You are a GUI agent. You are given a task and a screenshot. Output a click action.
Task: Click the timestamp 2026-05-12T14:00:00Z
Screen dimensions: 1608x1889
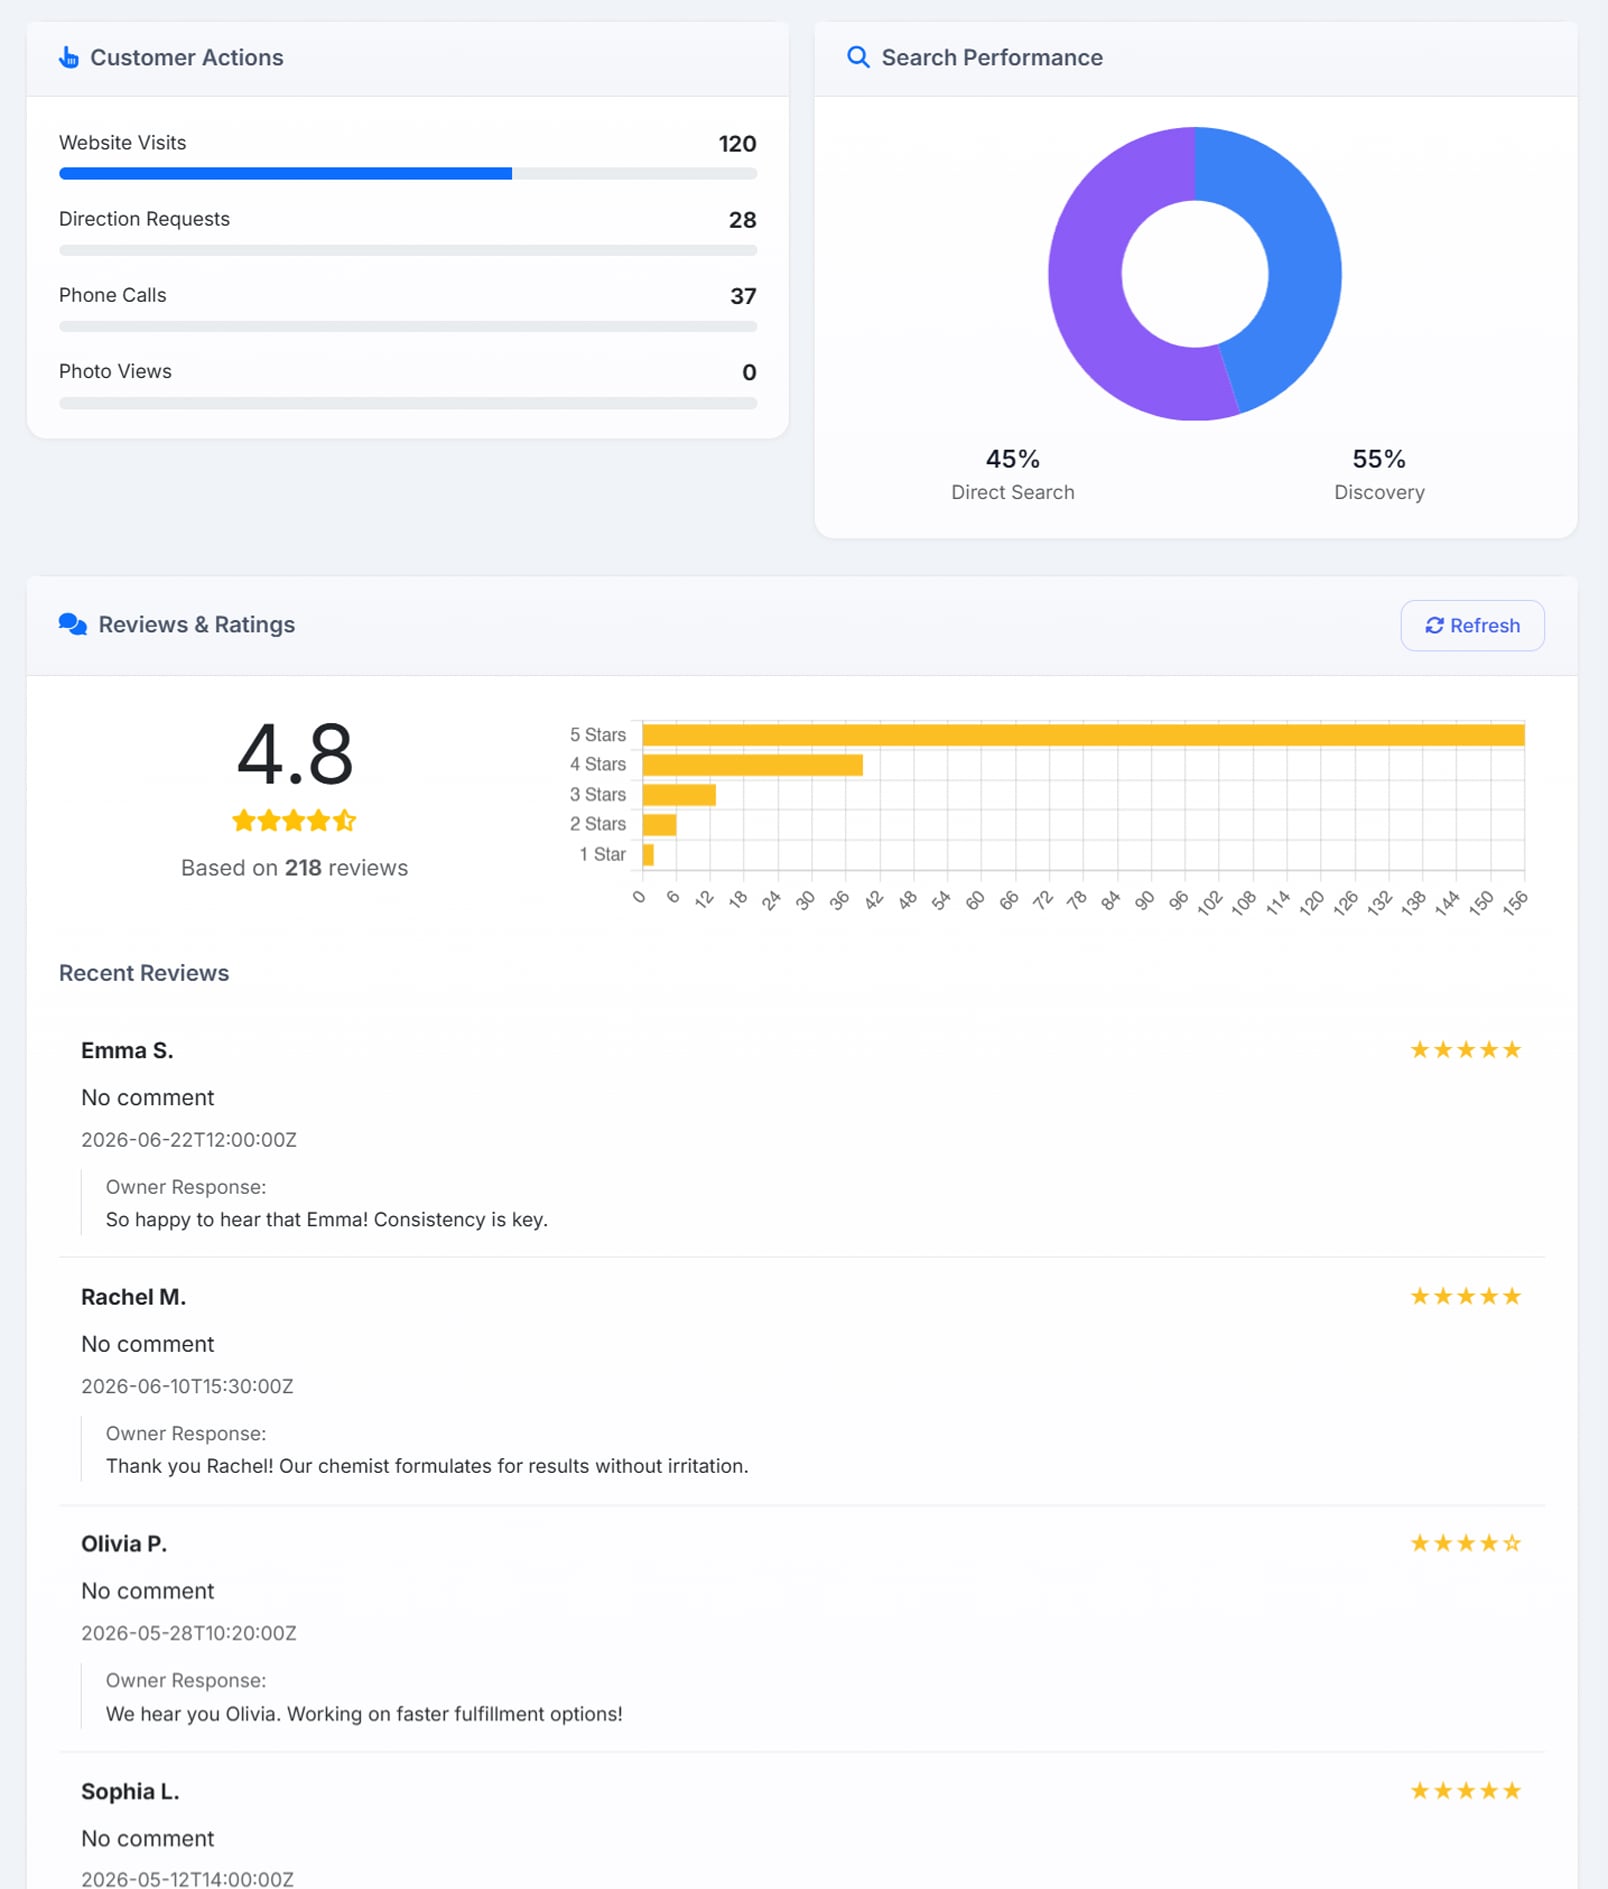(x=187, y=1879)
